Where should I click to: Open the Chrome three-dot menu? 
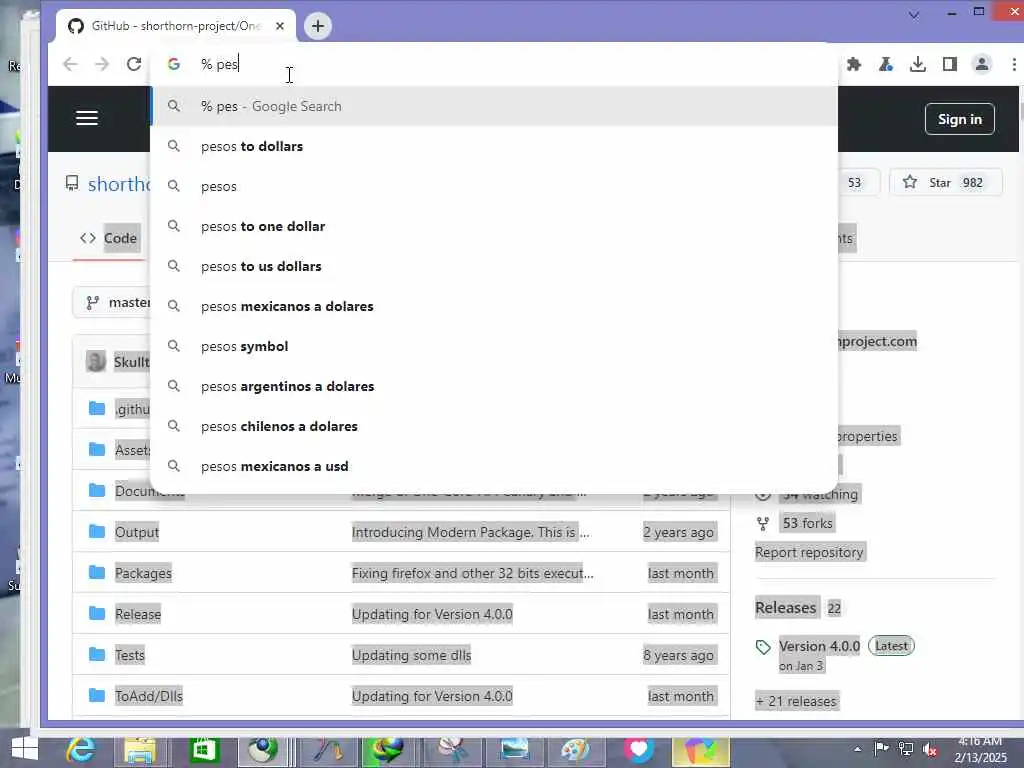click(x=1014, y=64)
